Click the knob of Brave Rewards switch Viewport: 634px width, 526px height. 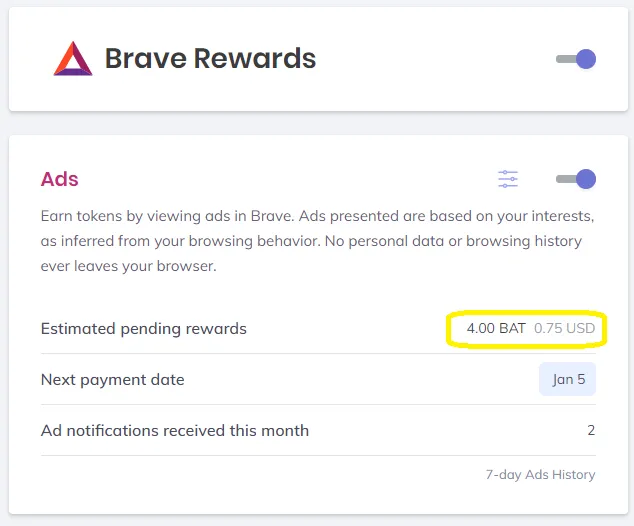(x=586, y=59)
